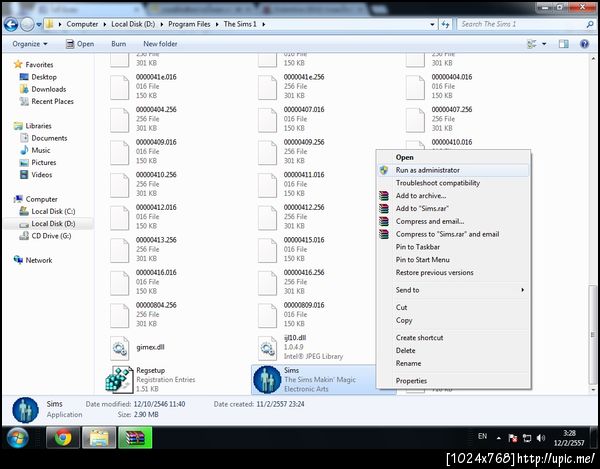Select the Regsetup registry file icon
This screenshot has height=469, width=600.
point(119,379)
